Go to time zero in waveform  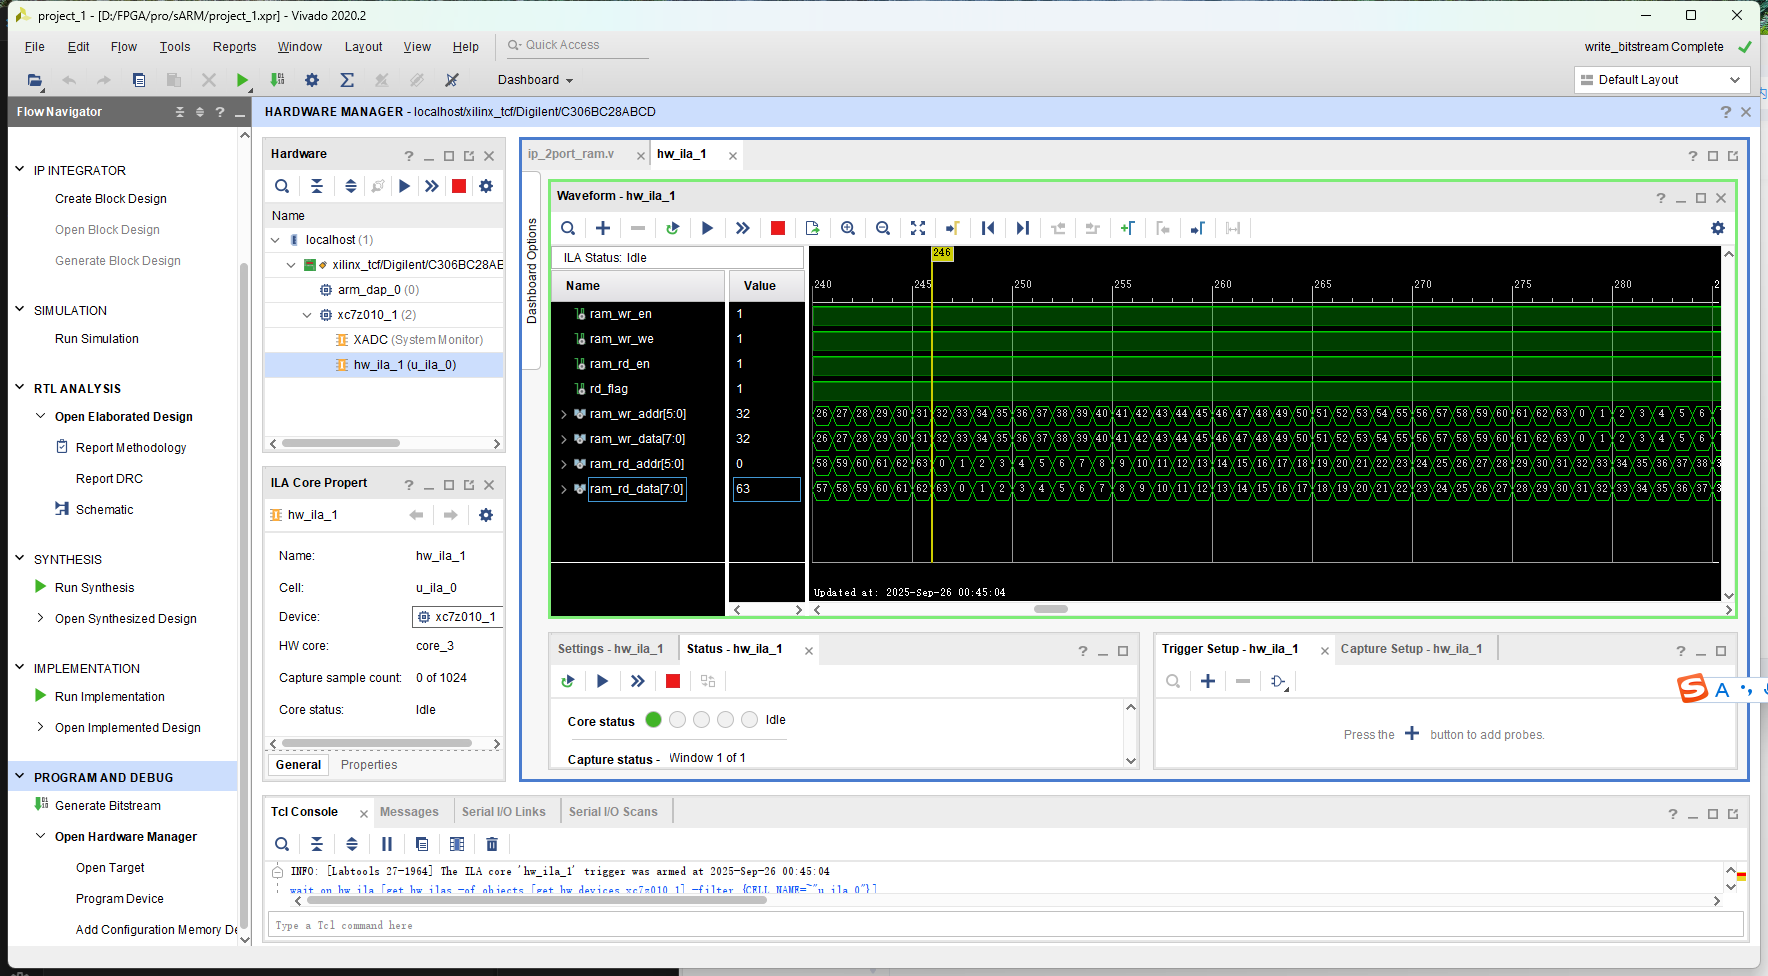pyautogui.click(x=988, y=228)
